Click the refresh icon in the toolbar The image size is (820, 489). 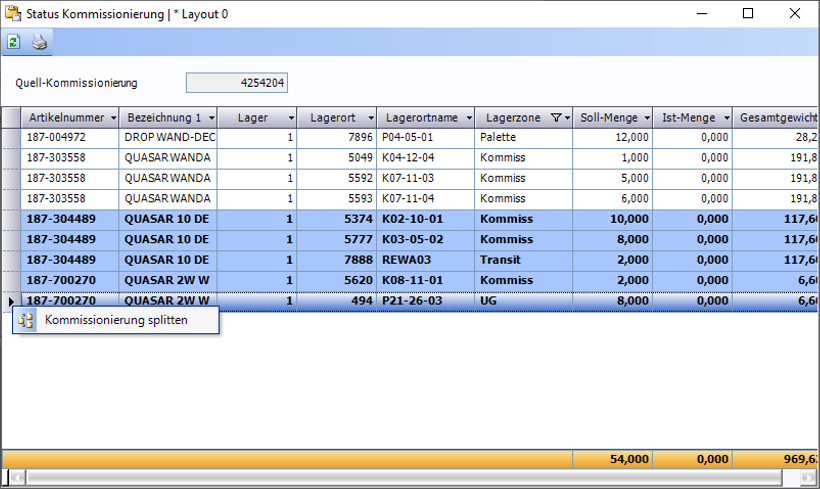(x=14, y=42)
